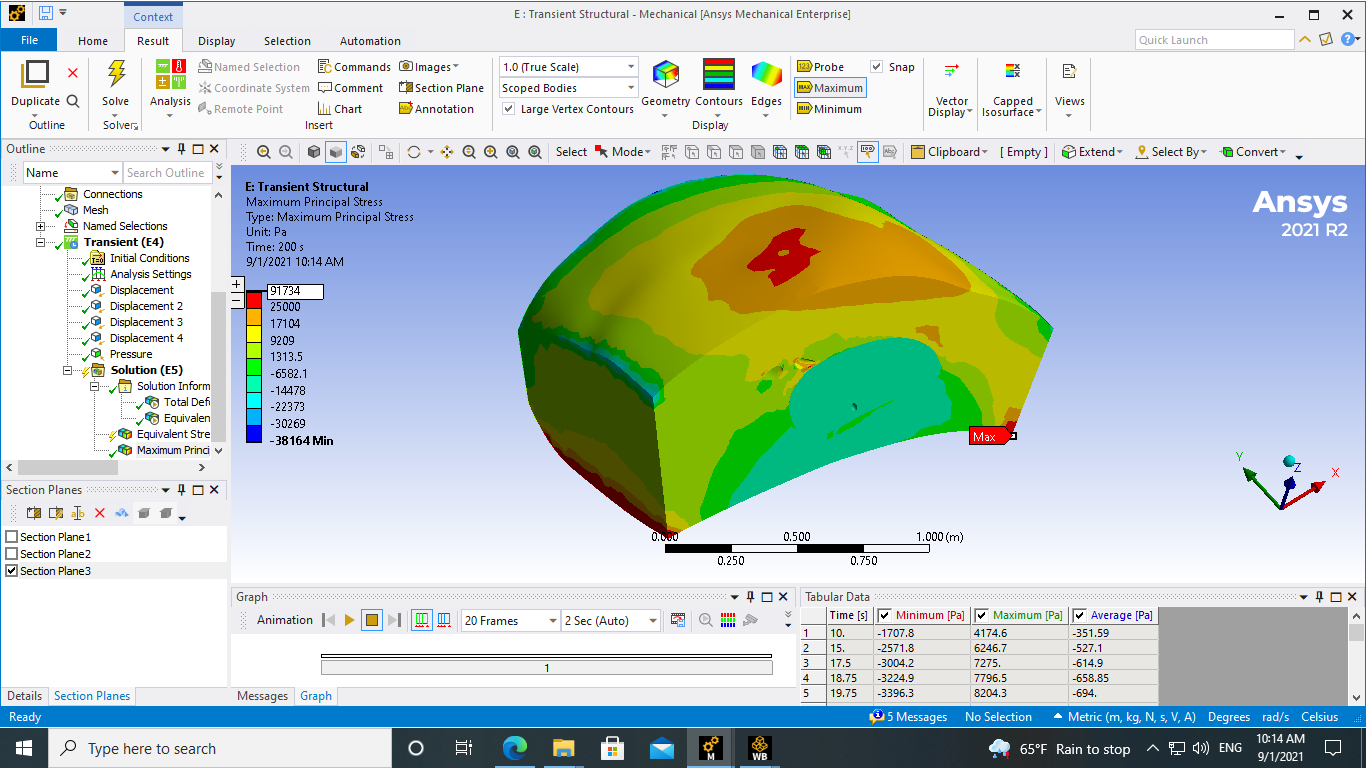Open the Messages tab
The height and width of the screenshot is (768, 1366).
click(x=263, y=696)
